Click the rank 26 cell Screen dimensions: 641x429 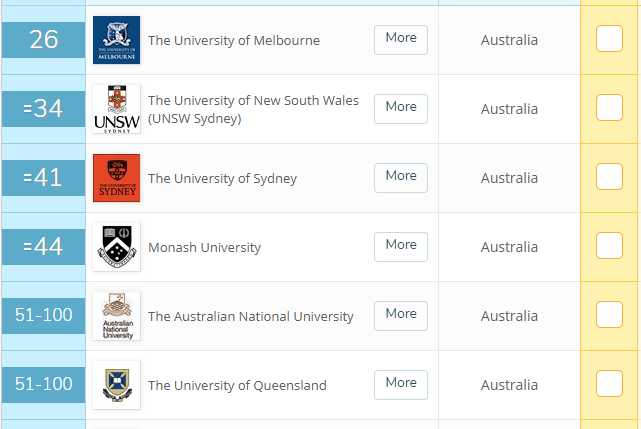(43, 40)
